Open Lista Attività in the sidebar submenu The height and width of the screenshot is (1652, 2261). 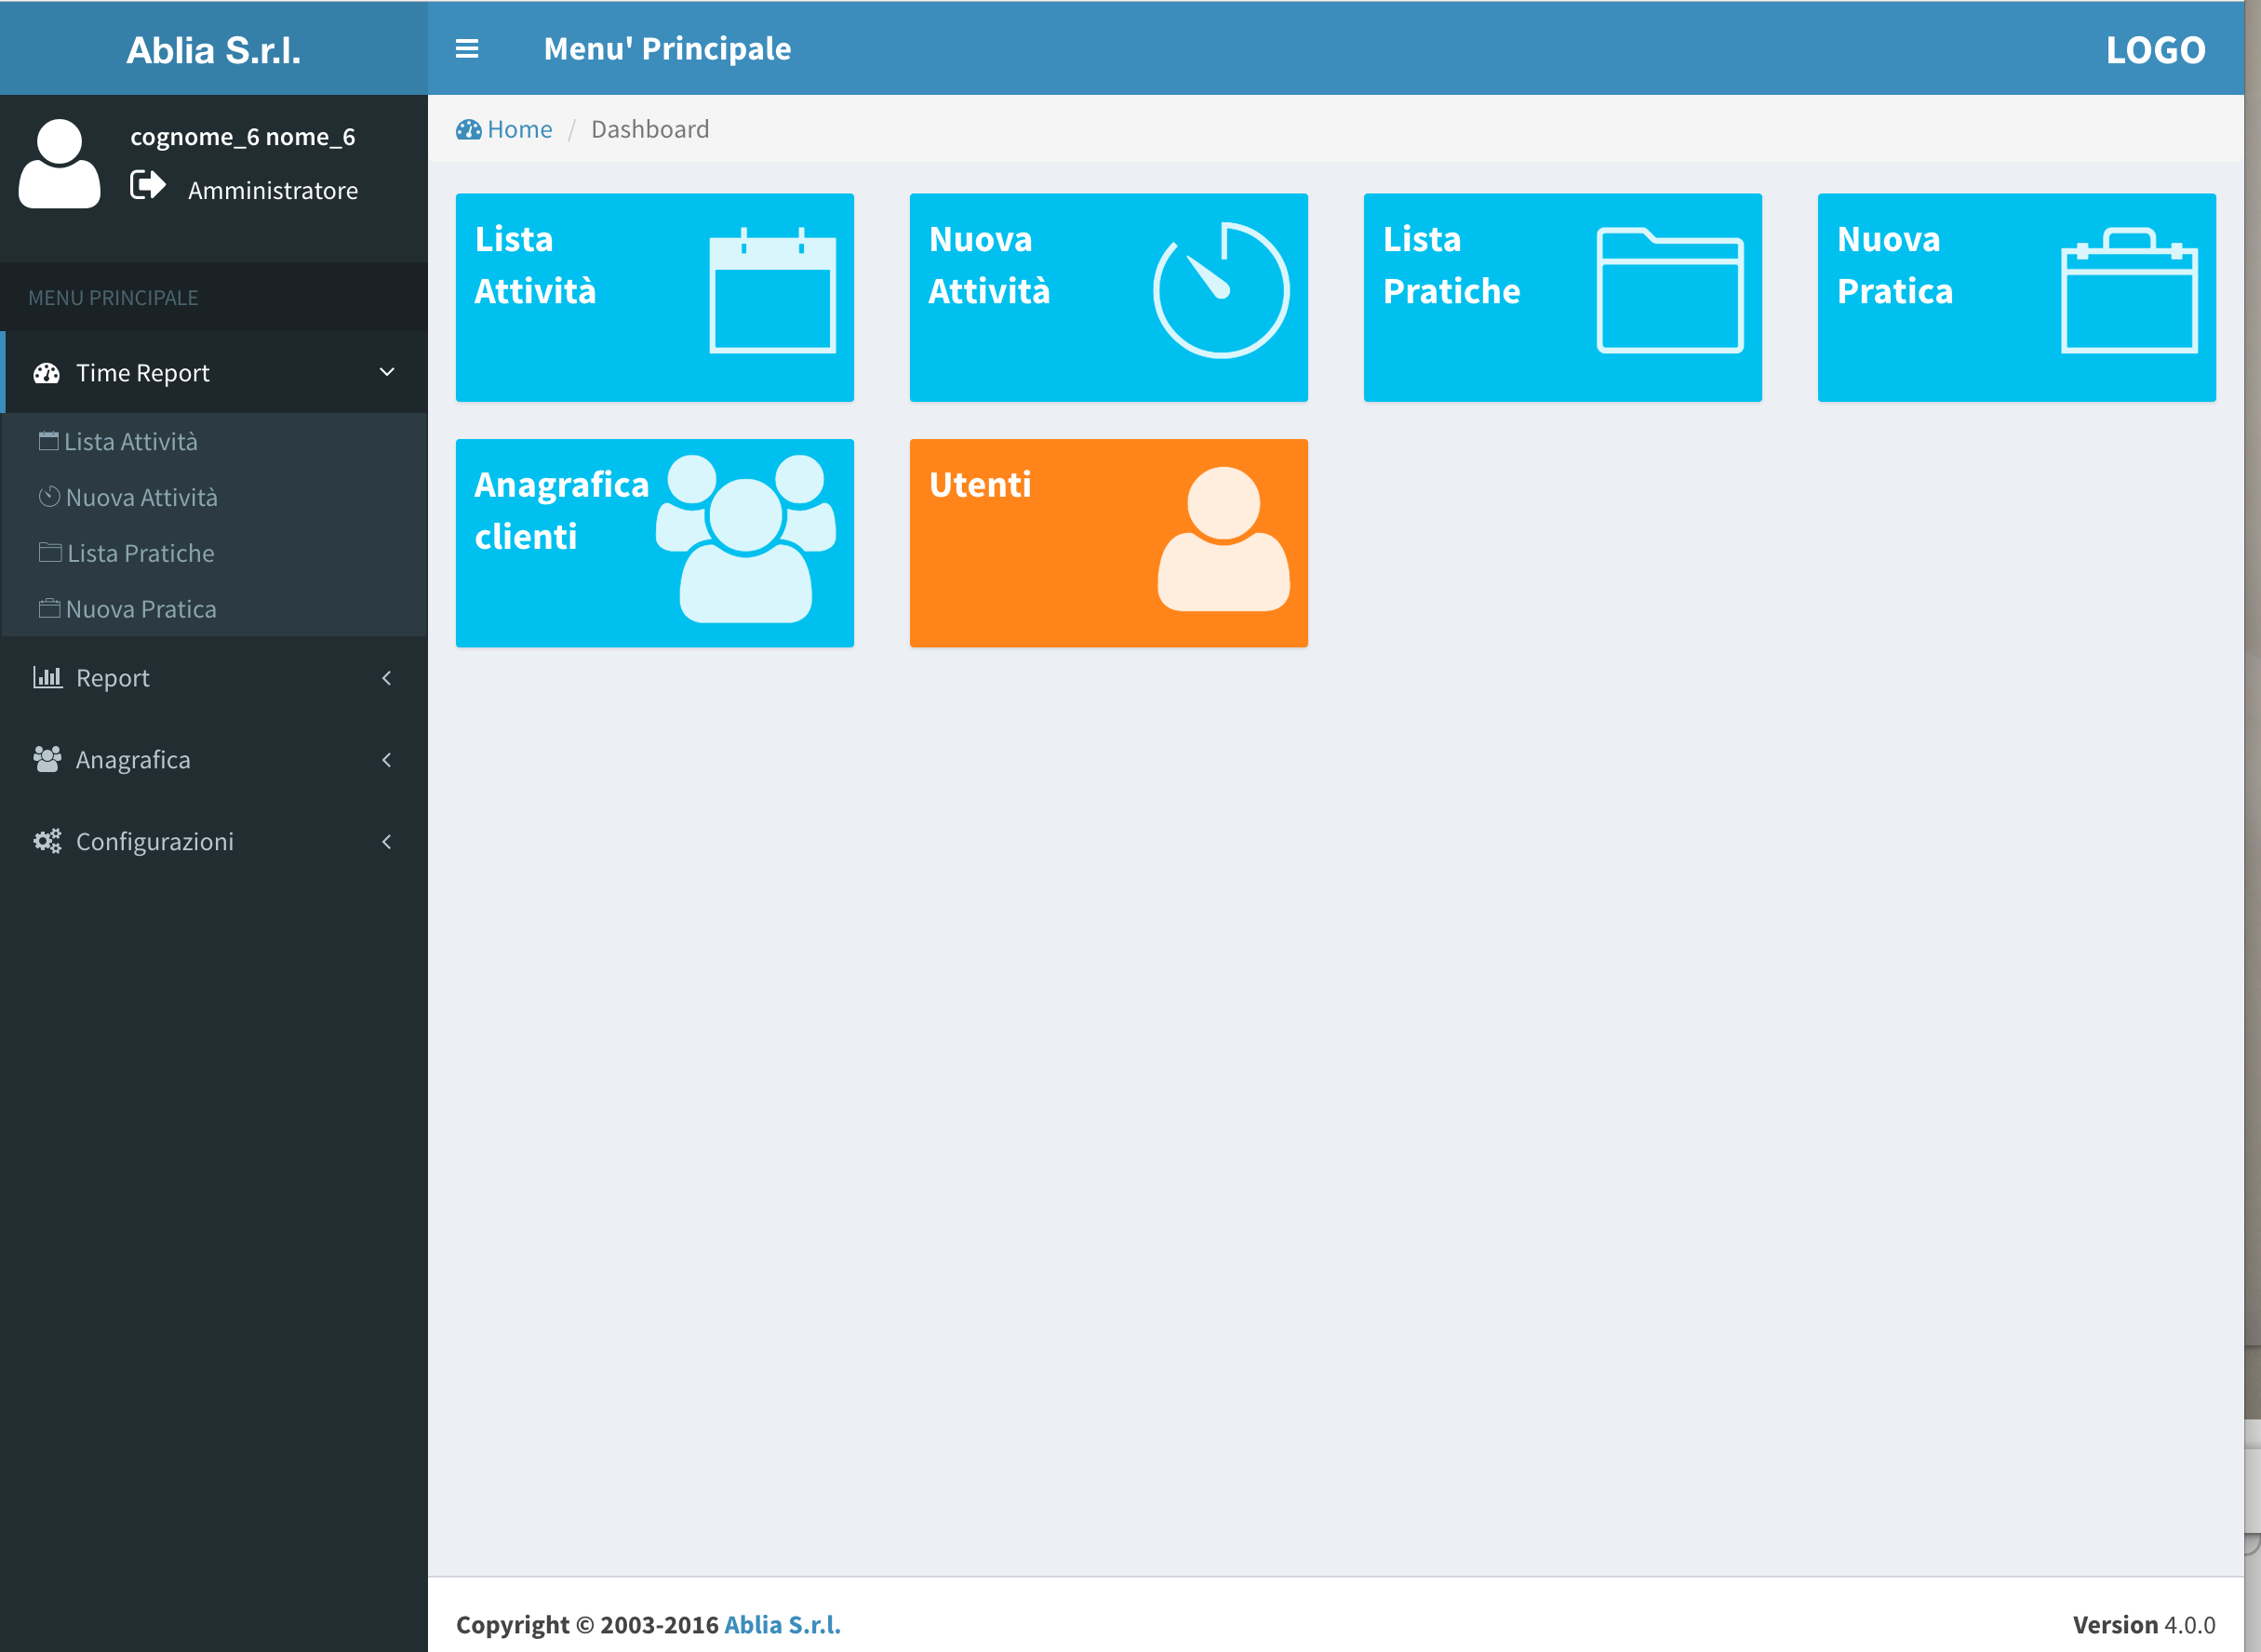coord(130,442)
